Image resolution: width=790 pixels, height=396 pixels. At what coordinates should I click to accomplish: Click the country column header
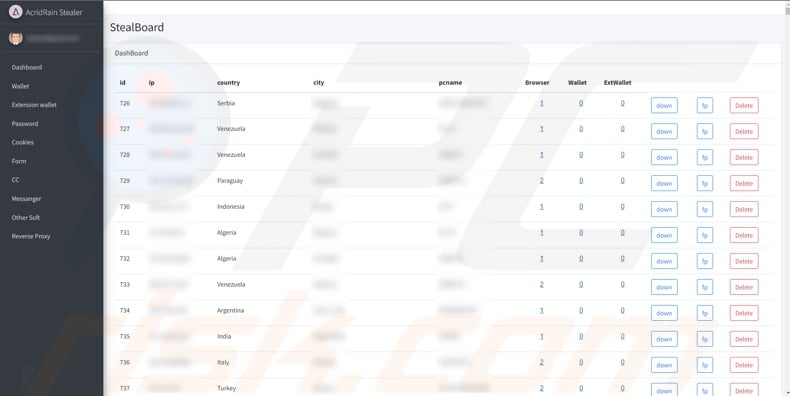228,83
